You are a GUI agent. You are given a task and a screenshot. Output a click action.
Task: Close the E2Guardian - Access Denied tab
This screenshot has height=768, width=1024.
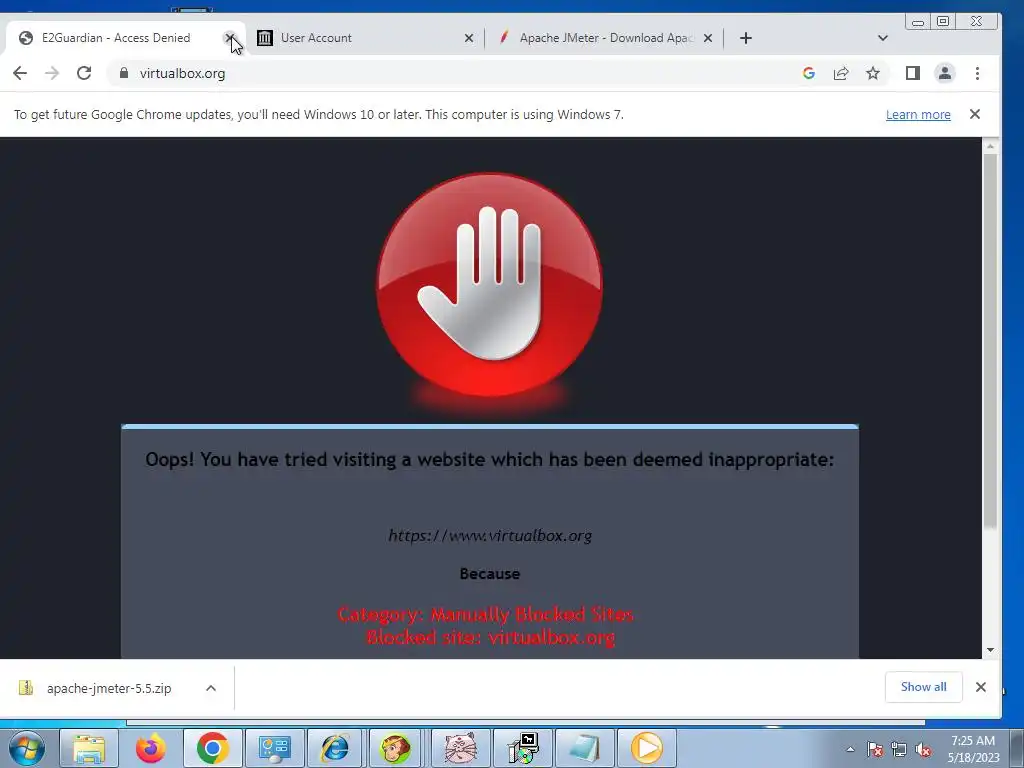pyautogui.click(x=229, y=38)
